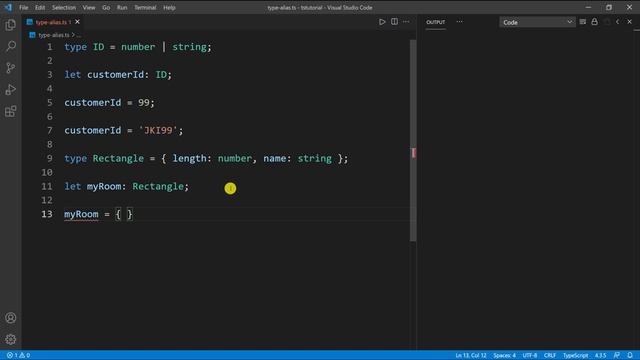This screenshot has height=360, width=640.
Task: Click 'string' keyword on line 1
Action: (189, 47)
